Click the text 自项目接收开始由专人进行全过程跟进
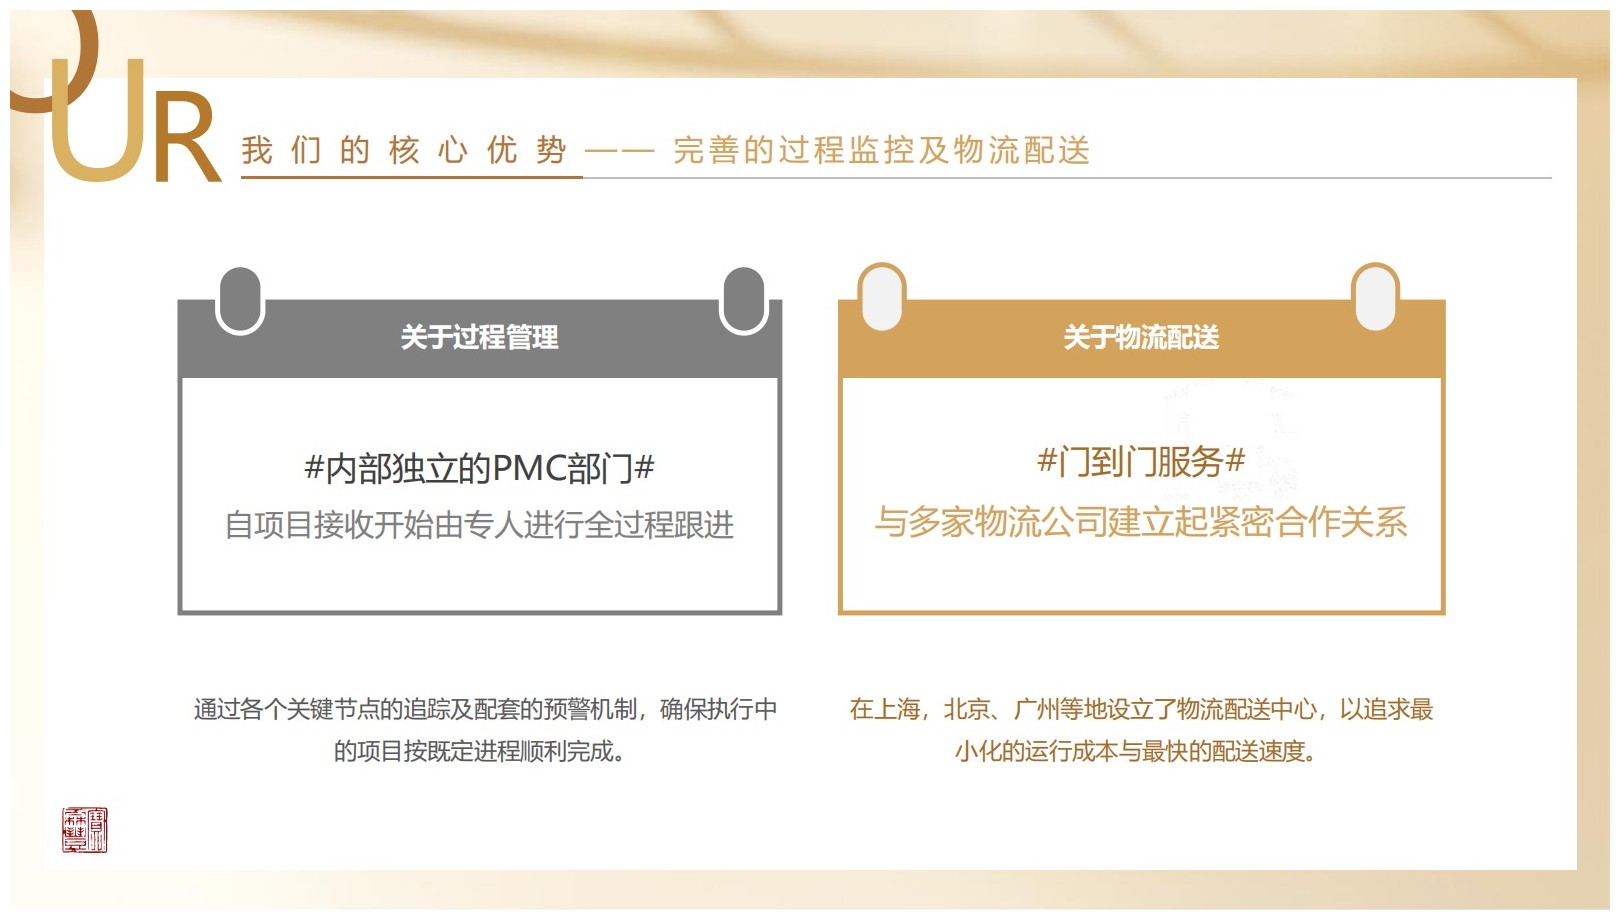 point(479,524)
